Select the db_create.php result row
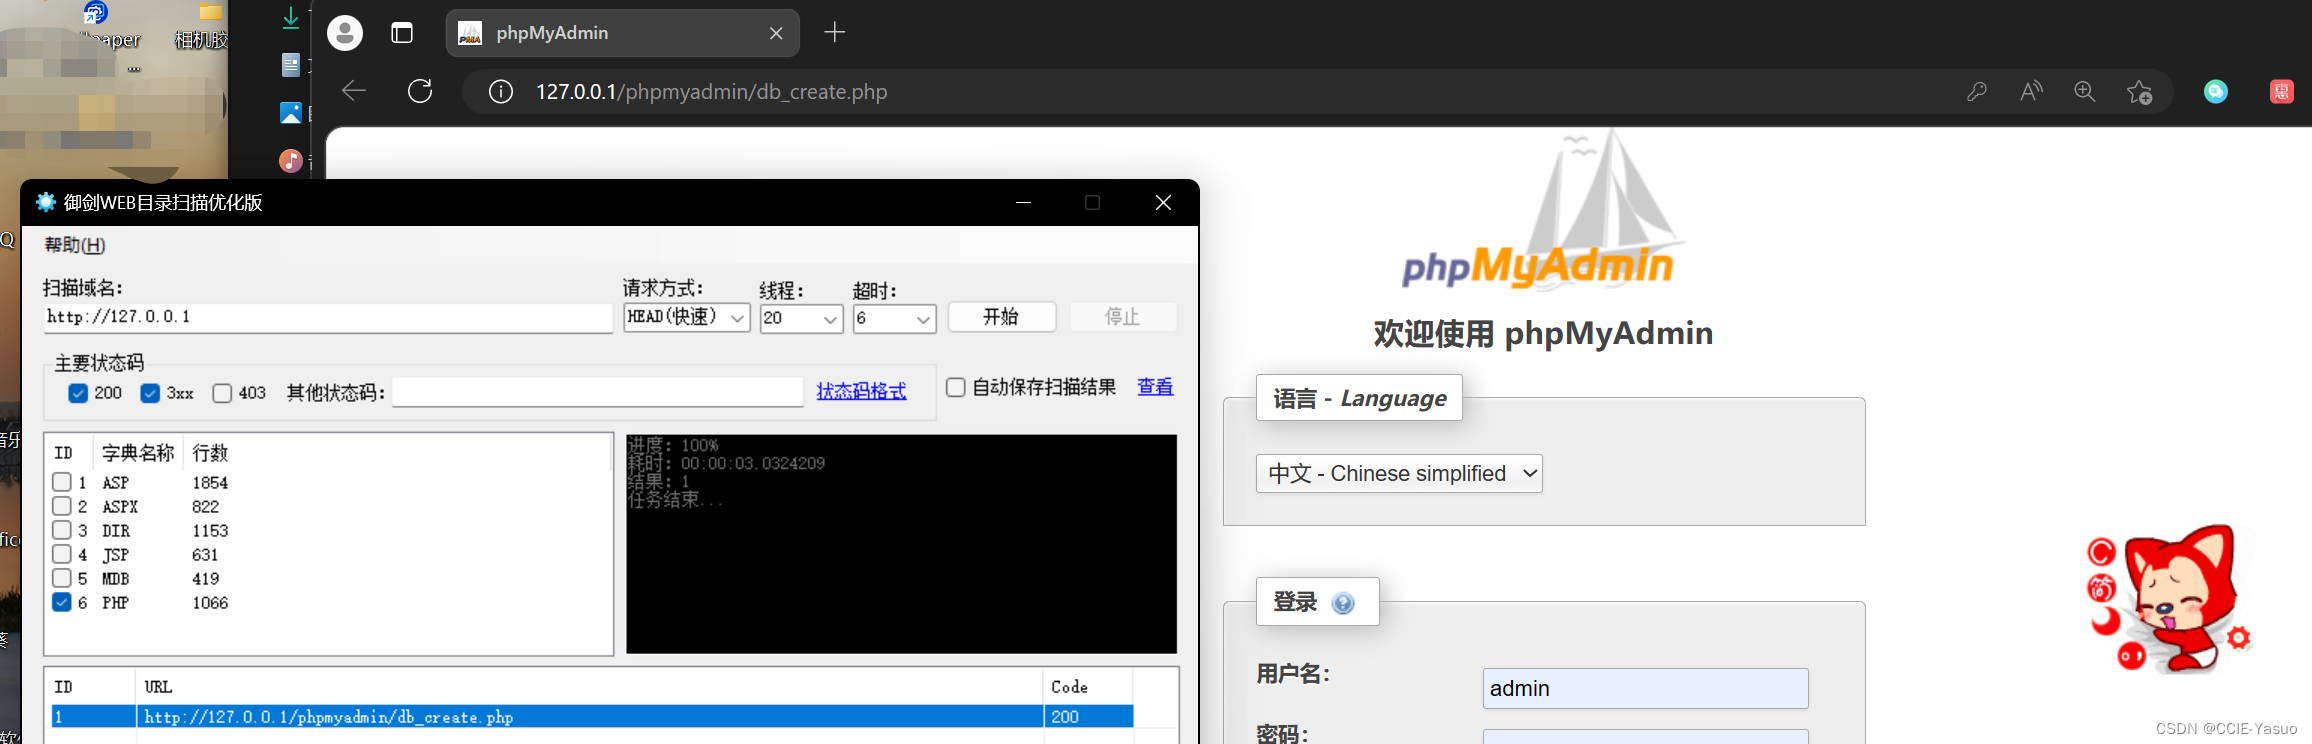This screenshot has height=744, width=2312. click(592, 717)
